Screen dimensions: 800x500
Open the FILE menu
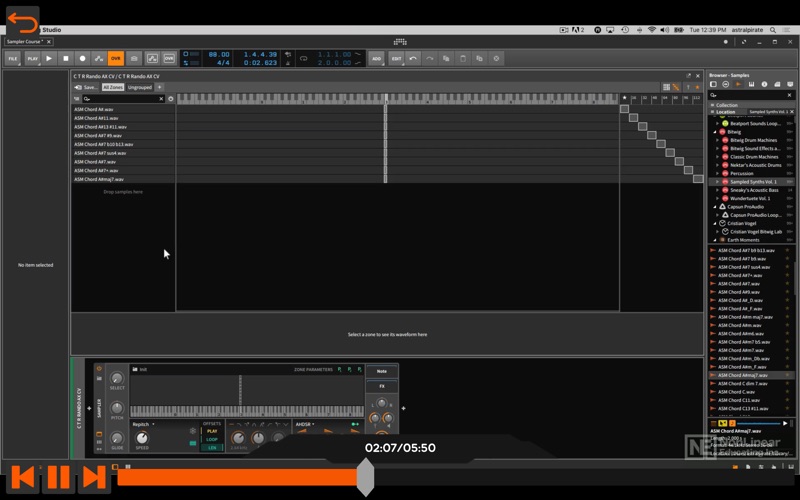tap(13, 59)
